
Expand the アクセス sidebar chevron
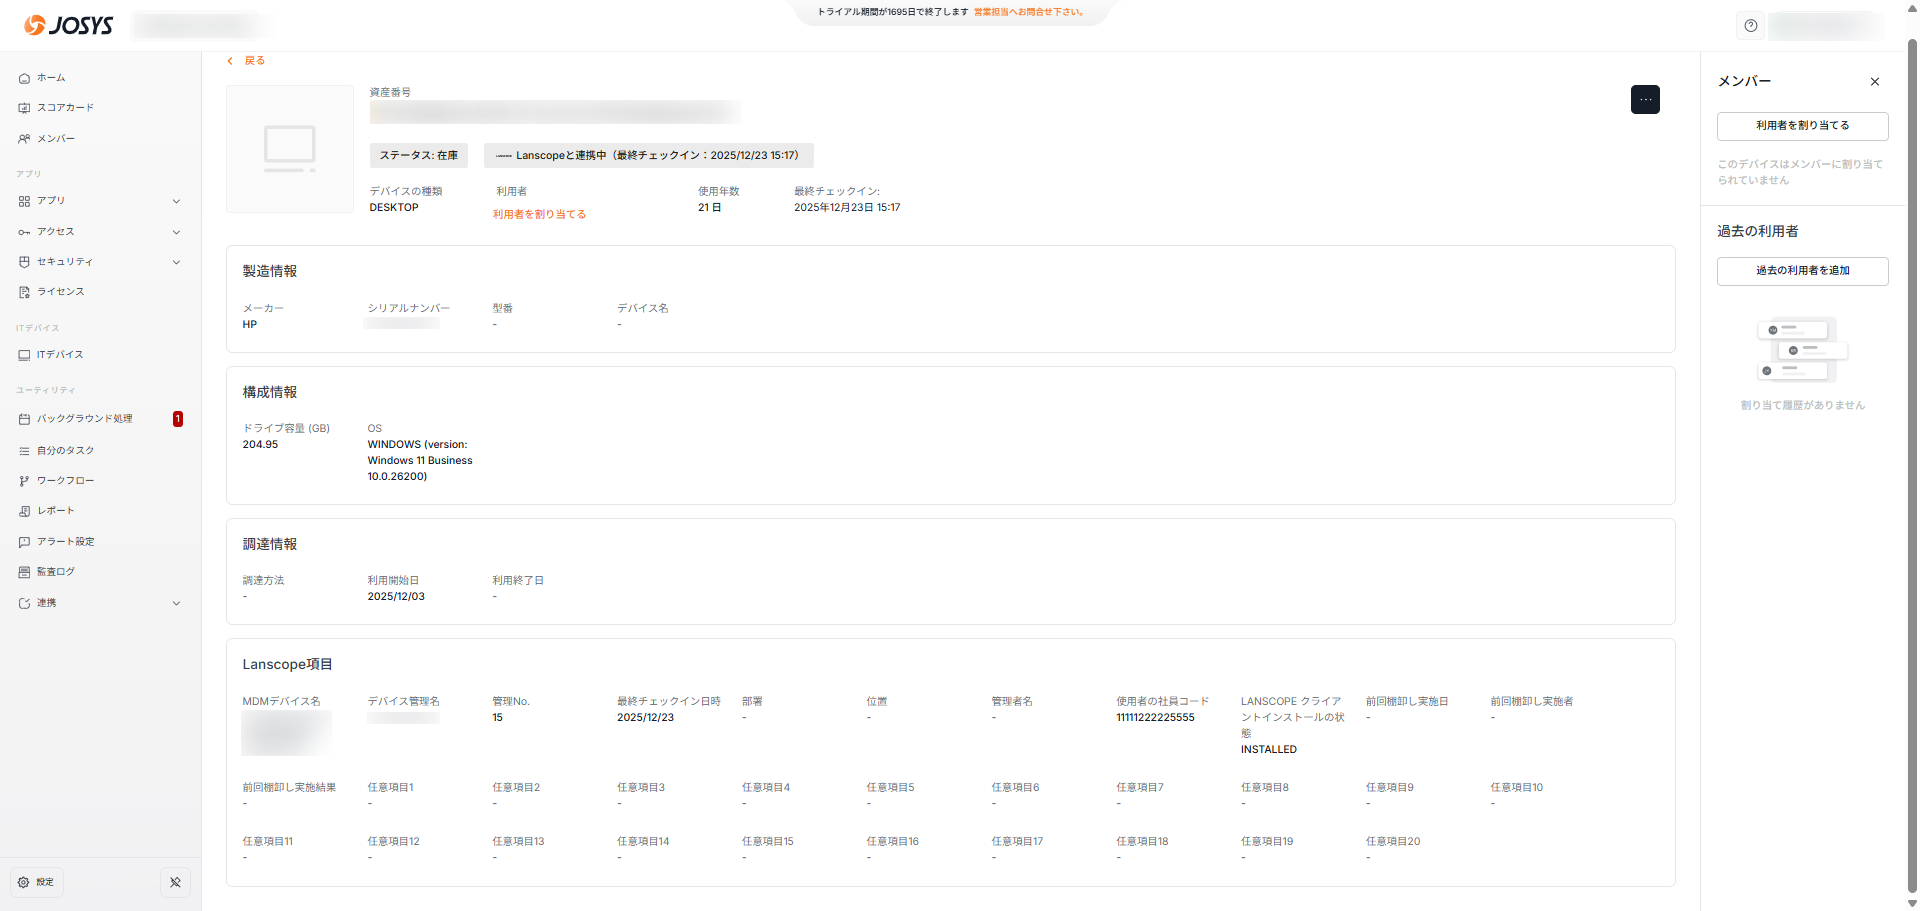[x=176, y=232]
